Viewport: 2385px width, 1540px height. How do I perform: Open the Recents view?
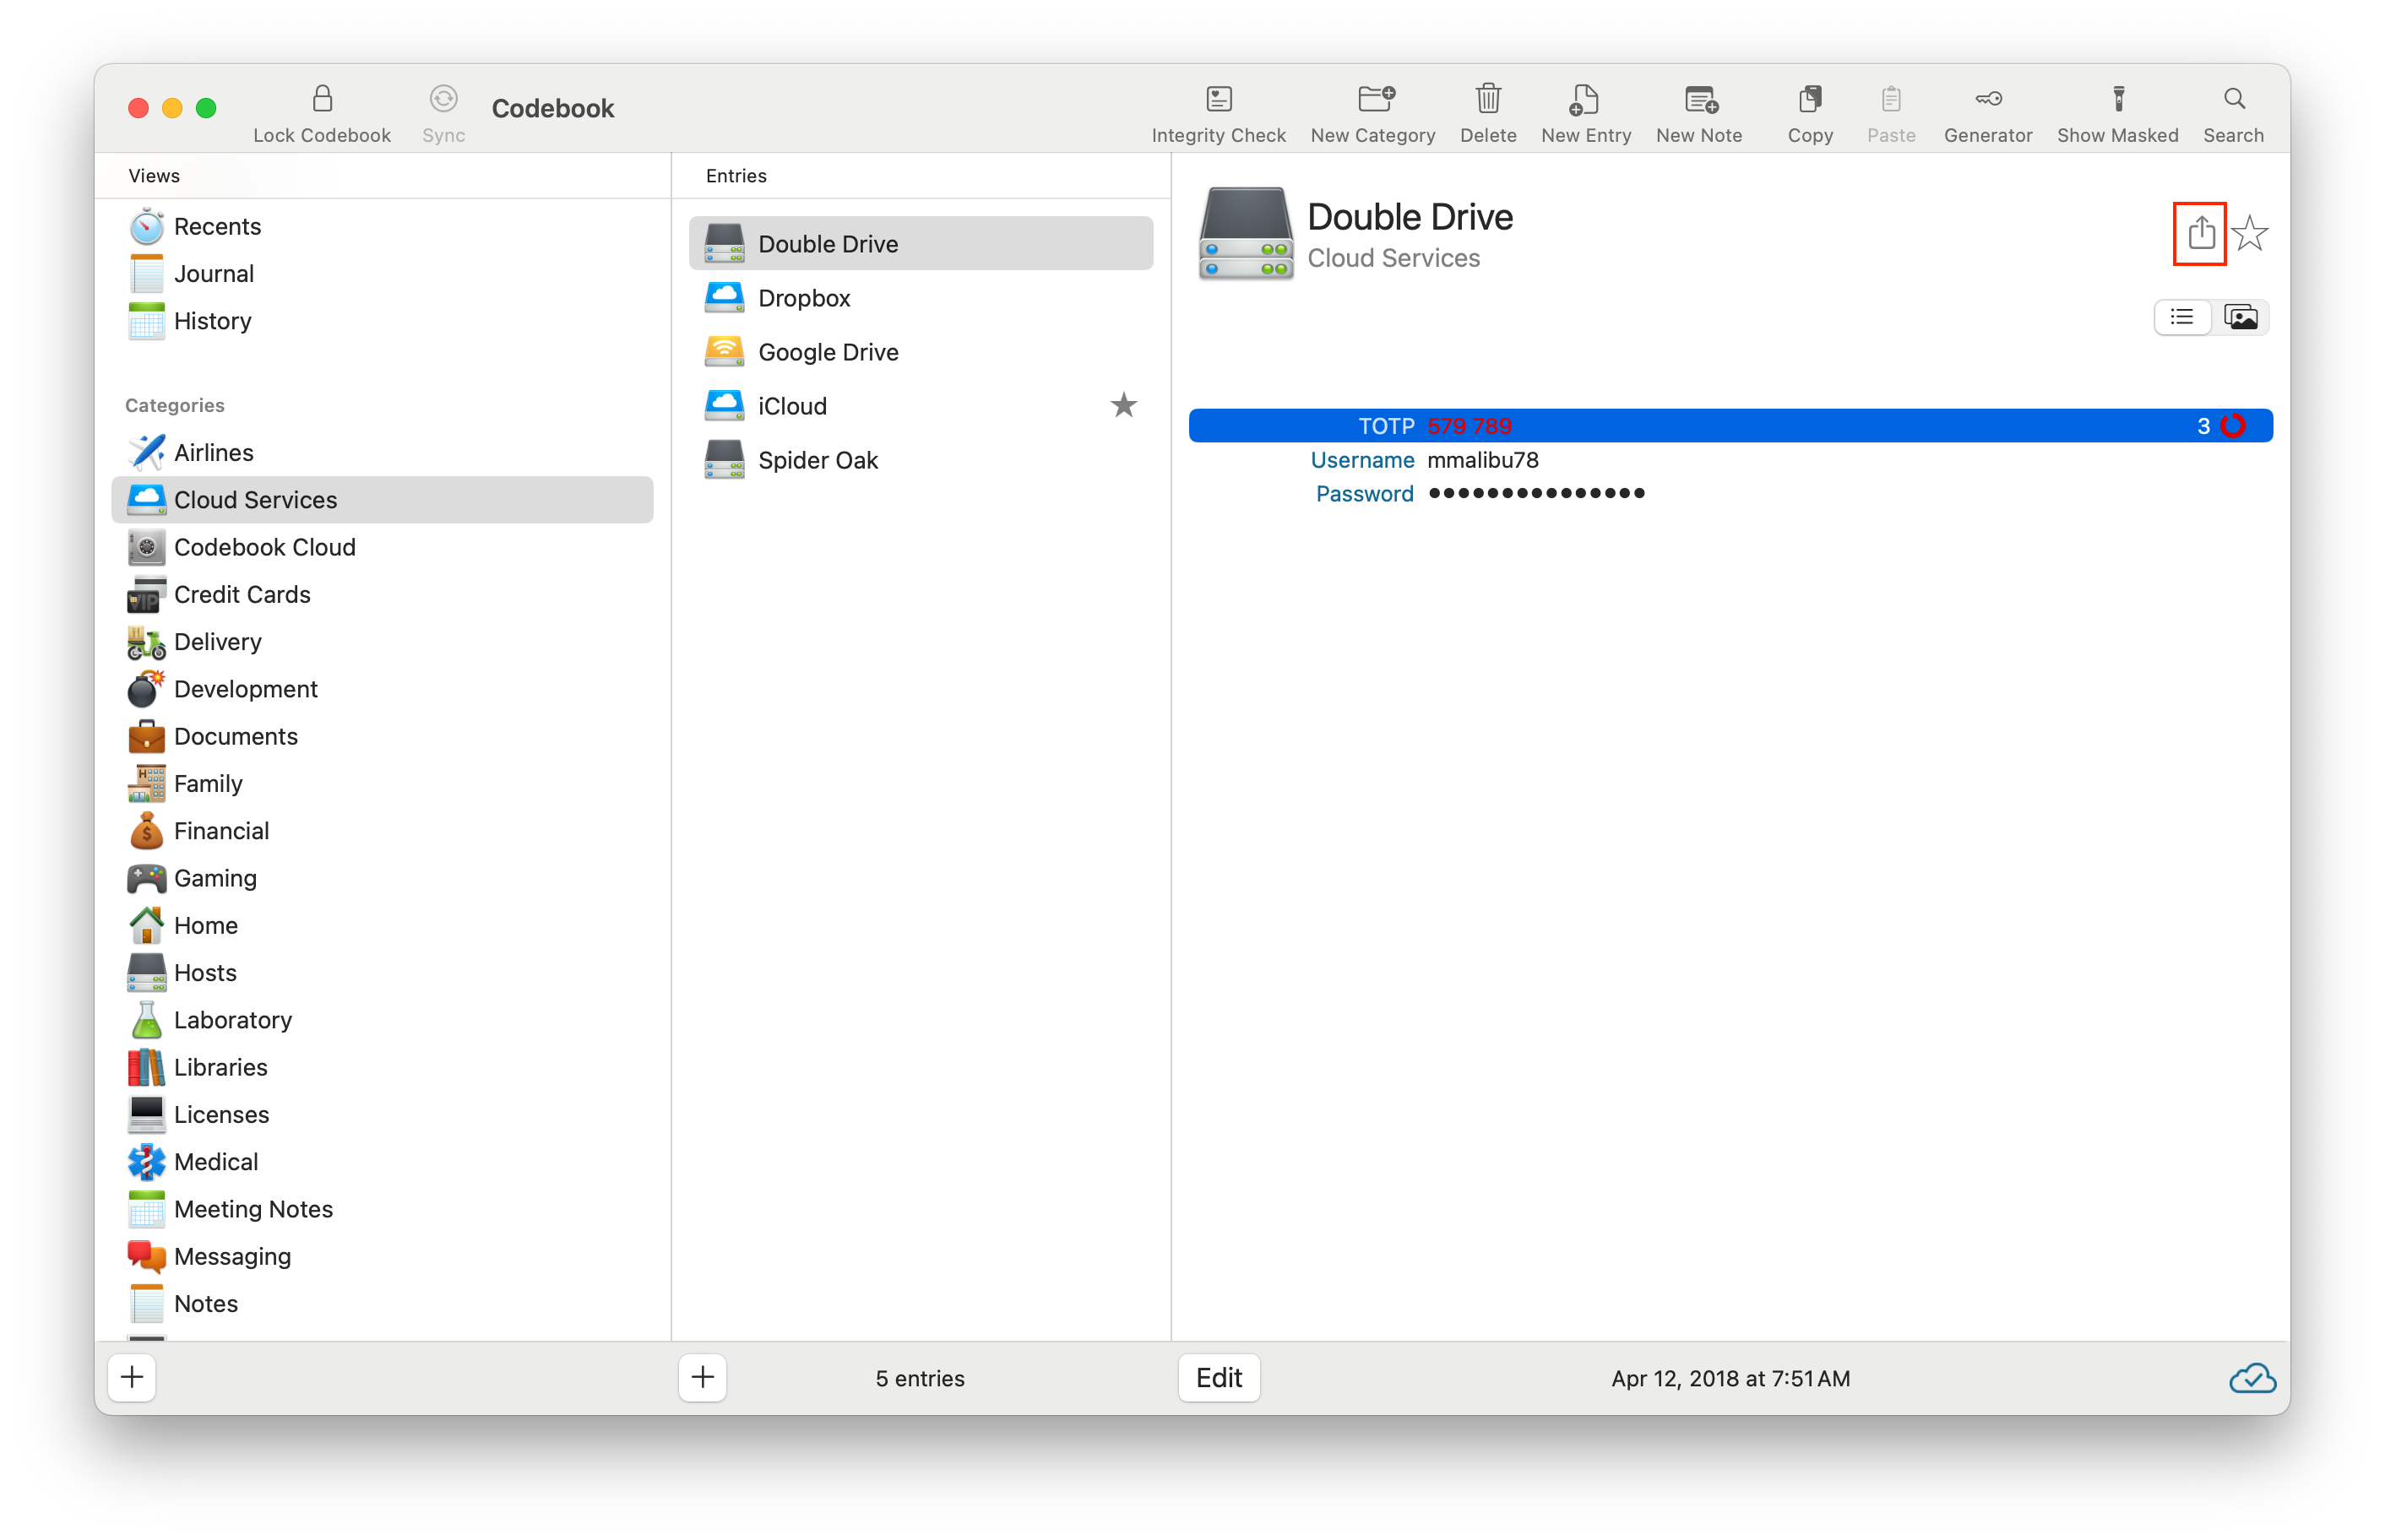(x=217, y=227)
